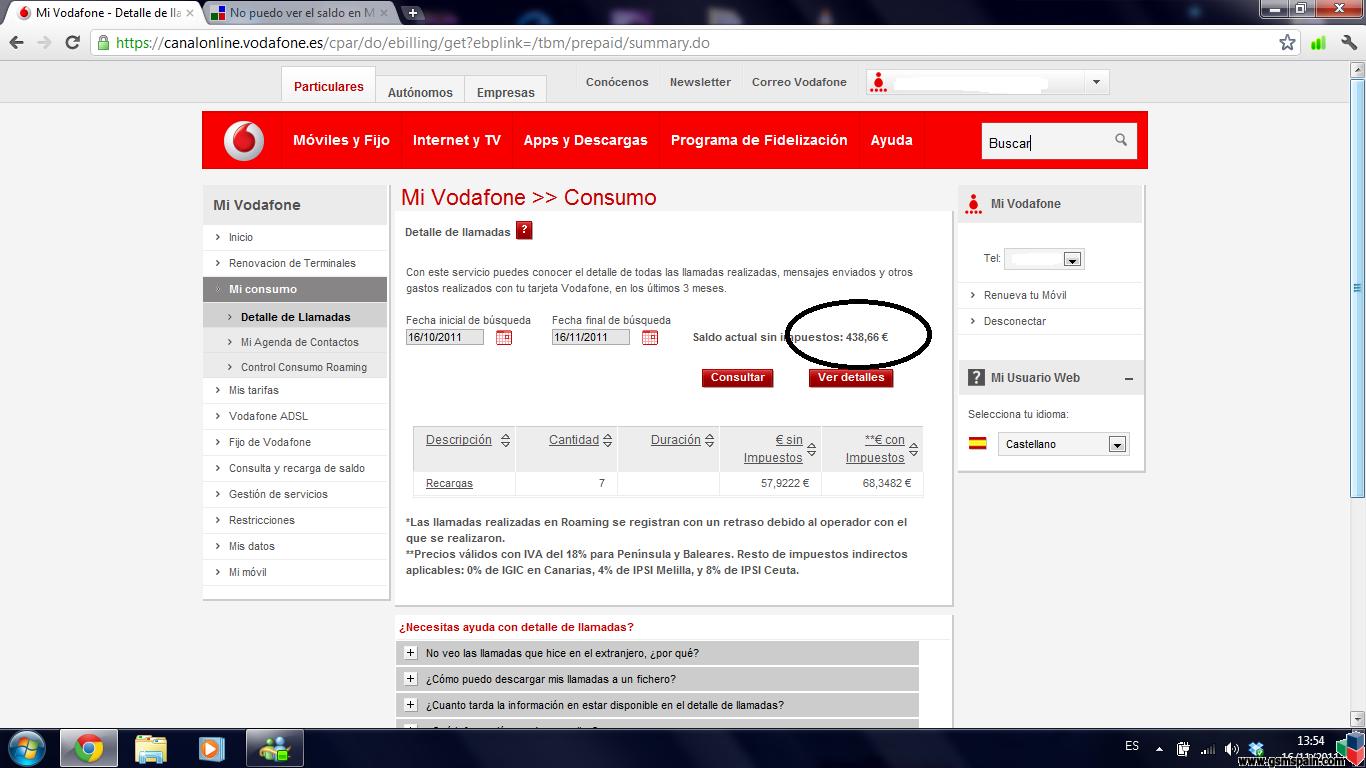Screen dimensions: 1366x768
Task: Open the Recargas row link
Action: (x=449, y=483)
